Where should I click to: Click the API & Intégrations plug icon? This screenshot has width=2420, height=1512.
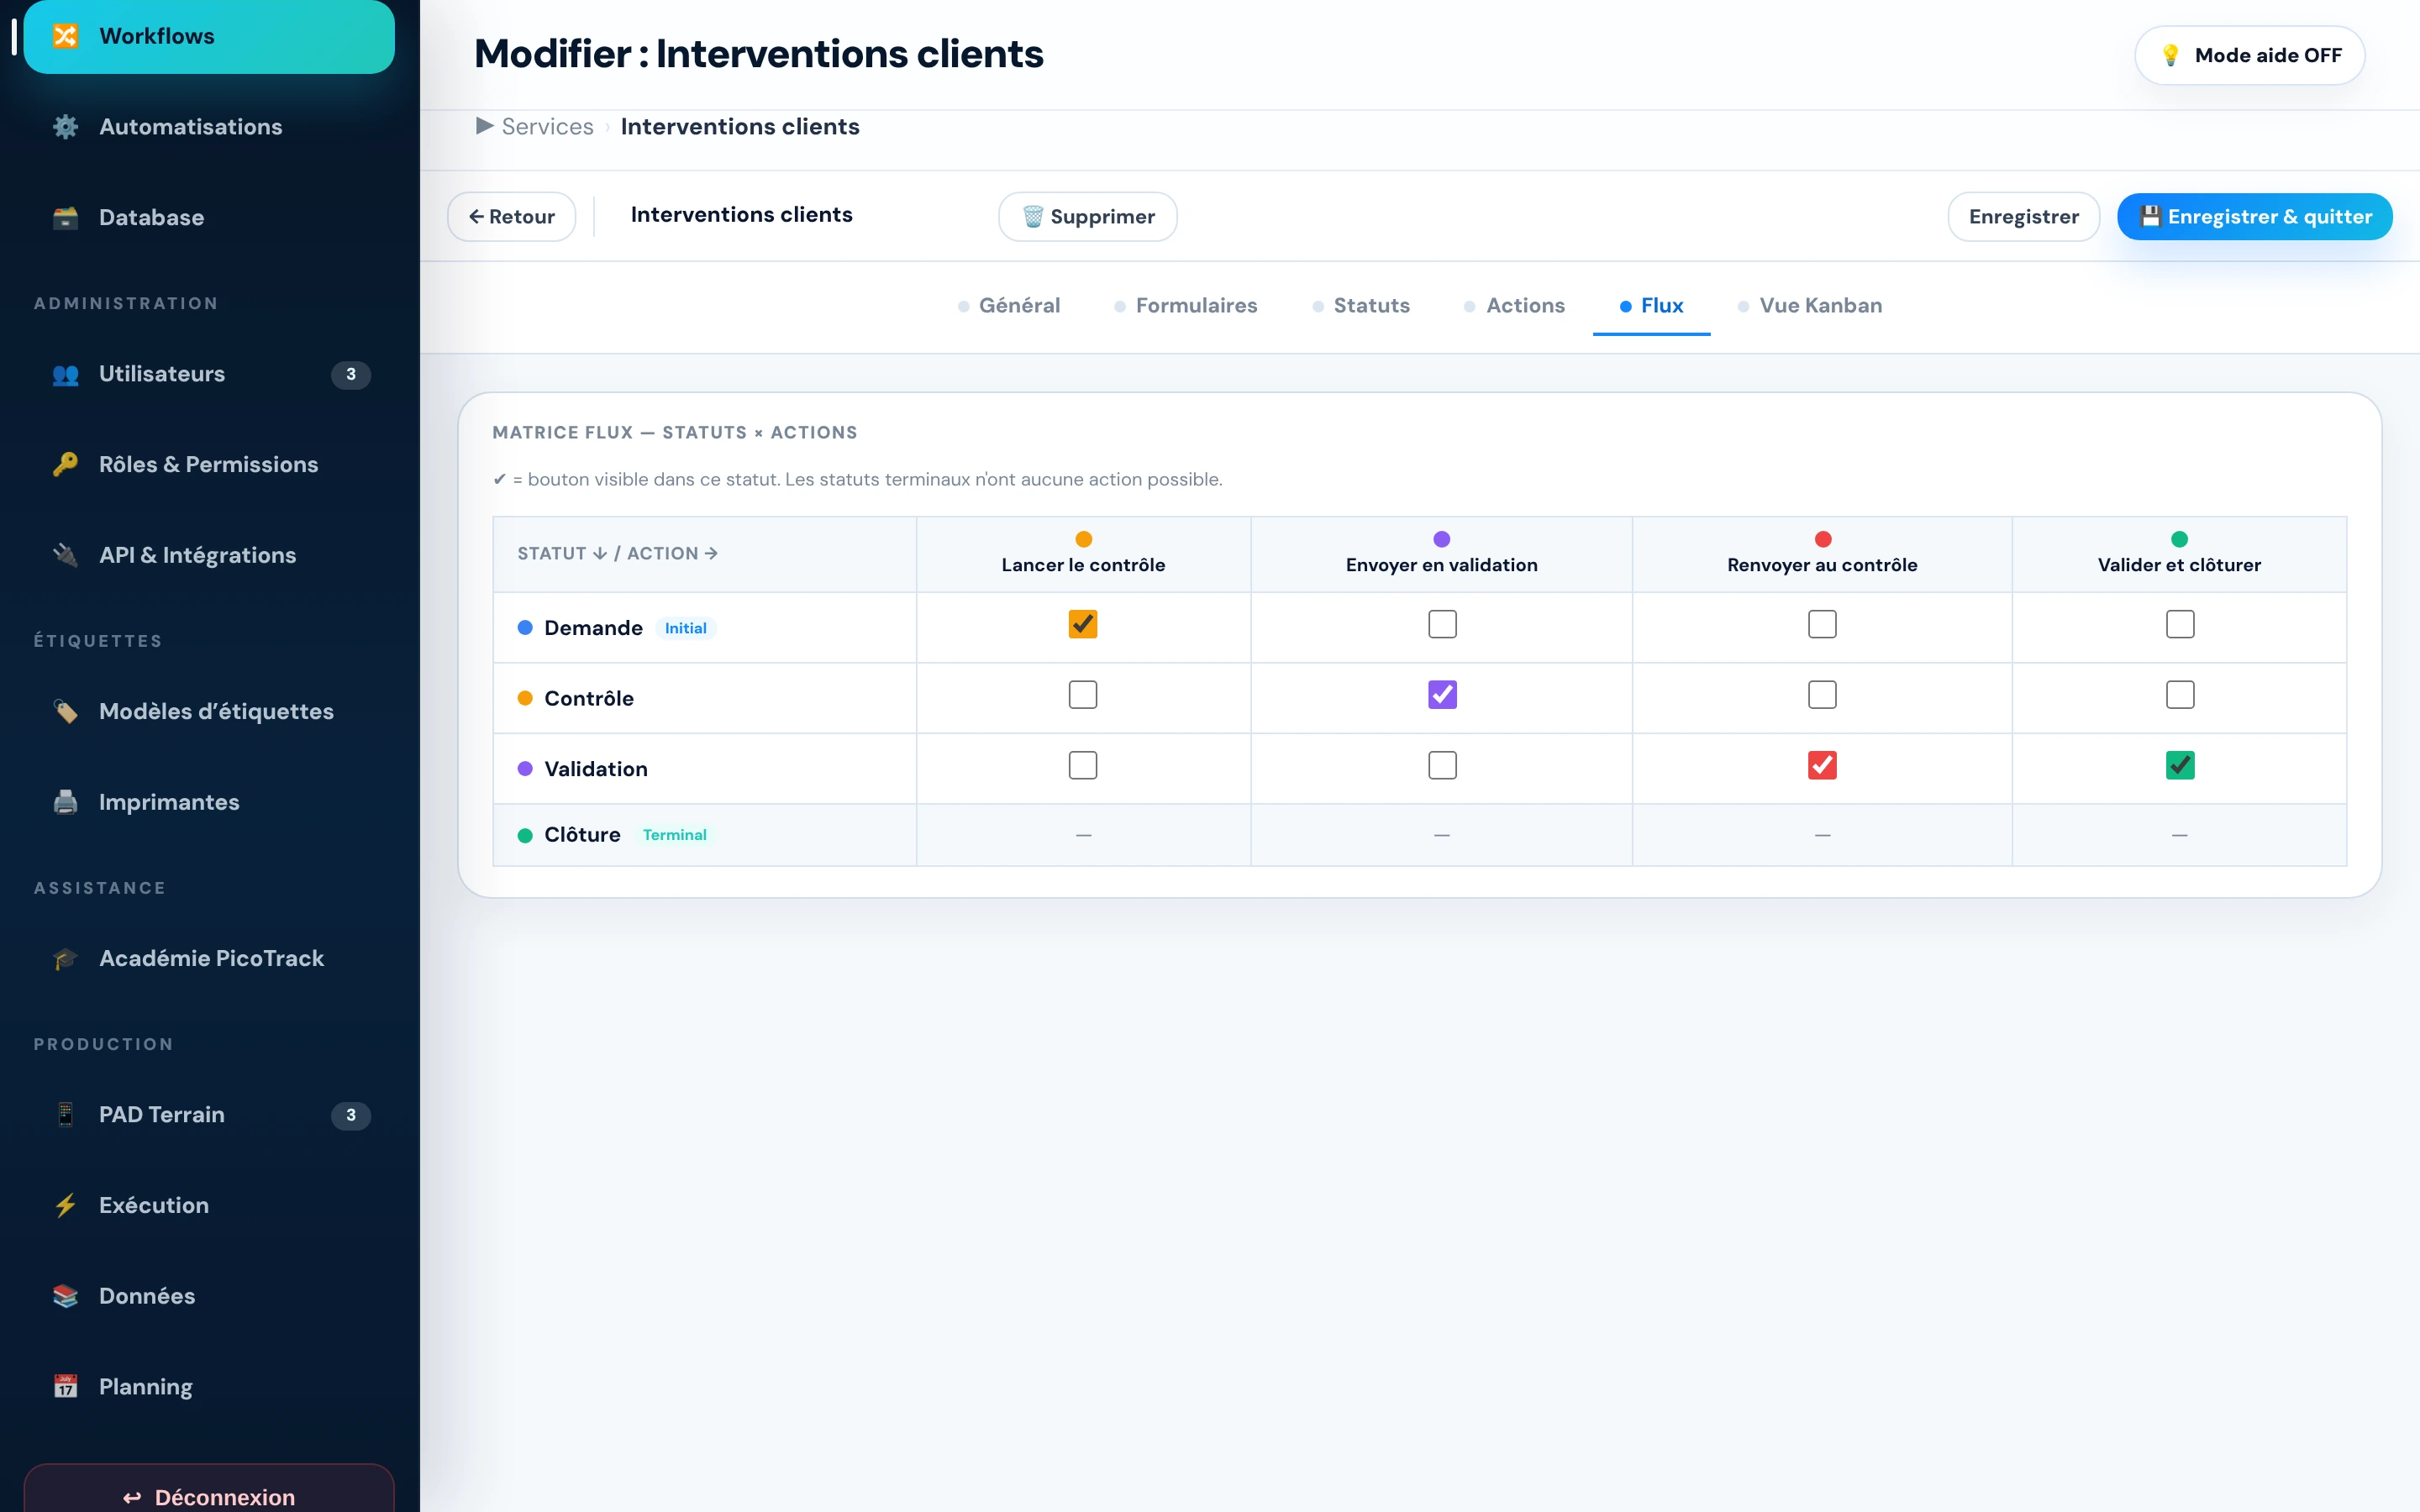coord(66,556)
